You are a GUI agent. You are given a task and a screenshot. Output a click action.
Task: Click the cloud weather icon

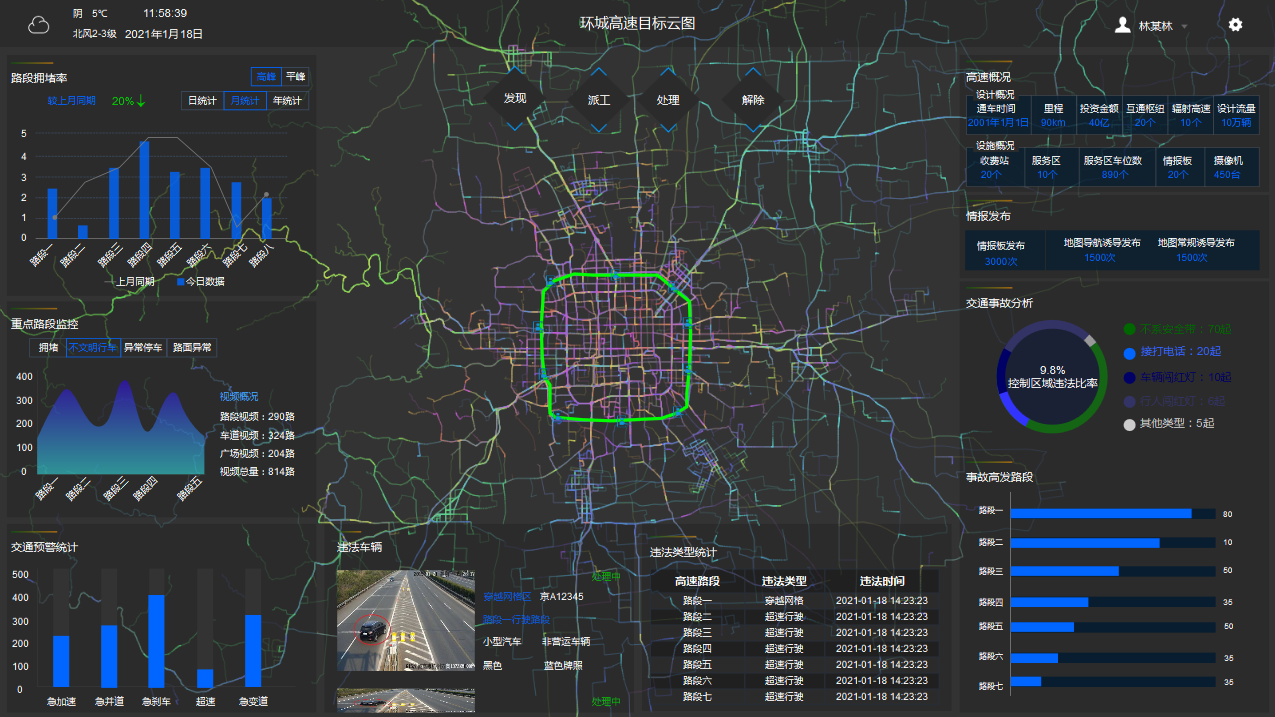point(39,25)
